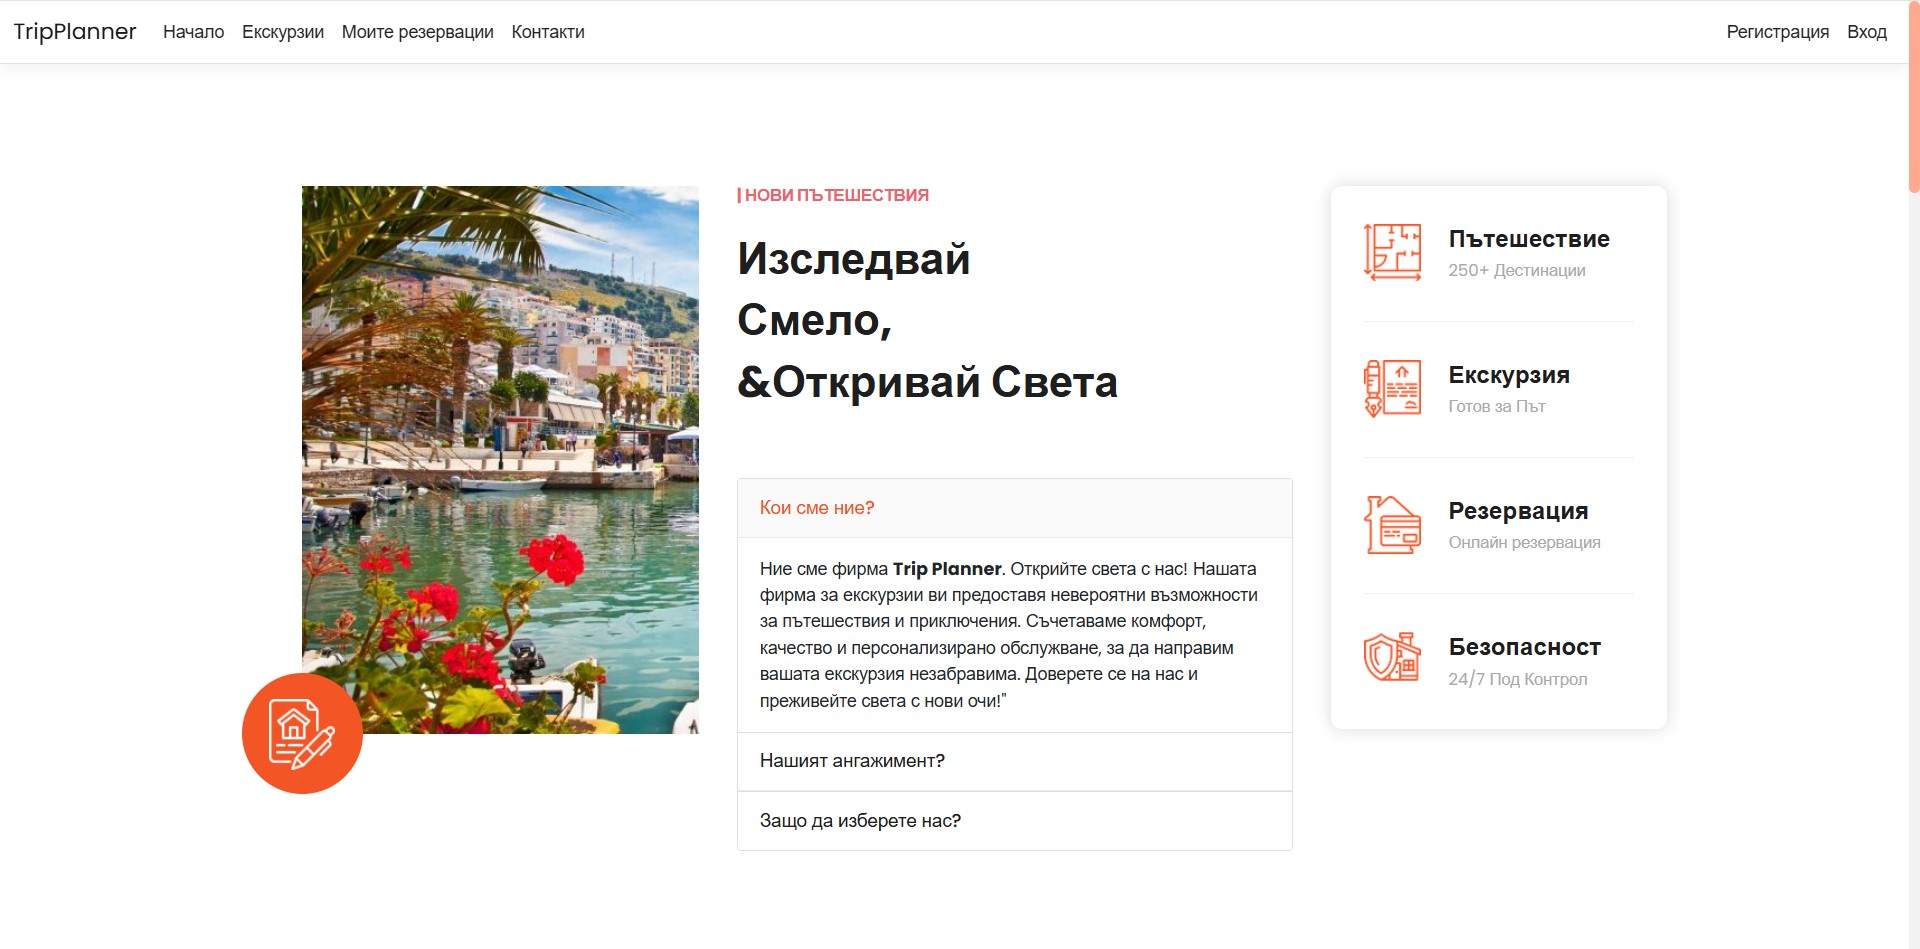Screen dimensions: 1920x949
Task: Click the НОВИ ПЪТЕШЕСТВИЯ label
Action: (834, 195)
